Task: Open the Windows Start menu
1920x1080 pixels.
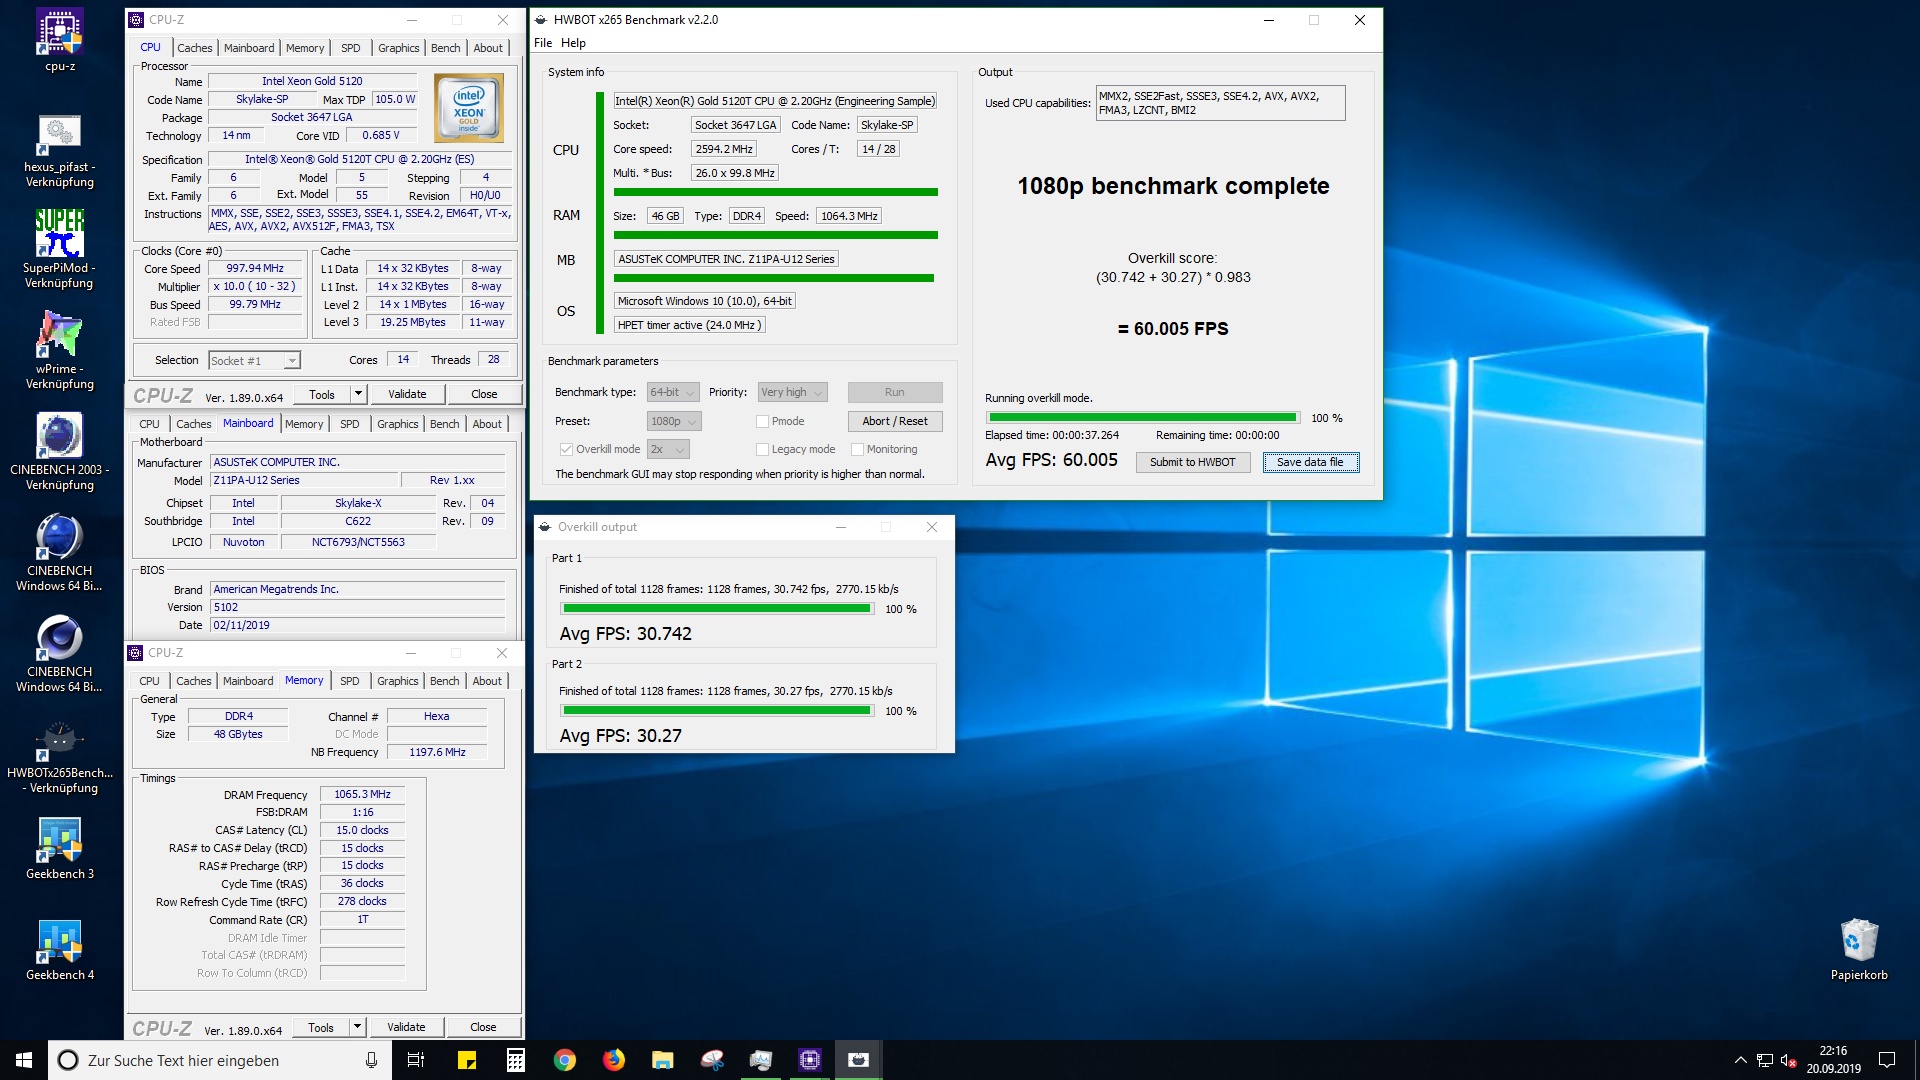Action: pyautogui.click(x=24, y=1060)
